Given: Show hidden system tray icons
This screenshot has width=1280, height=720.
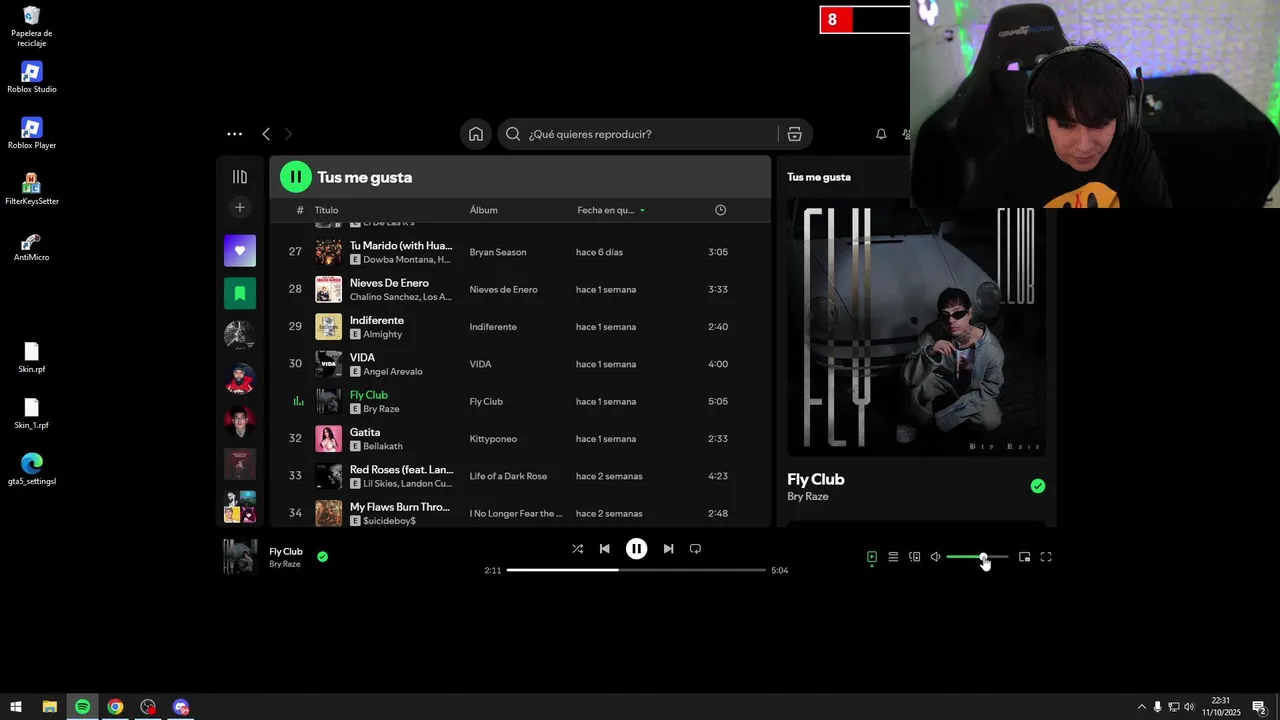Looking at the screenshot, I should 1140,707.
